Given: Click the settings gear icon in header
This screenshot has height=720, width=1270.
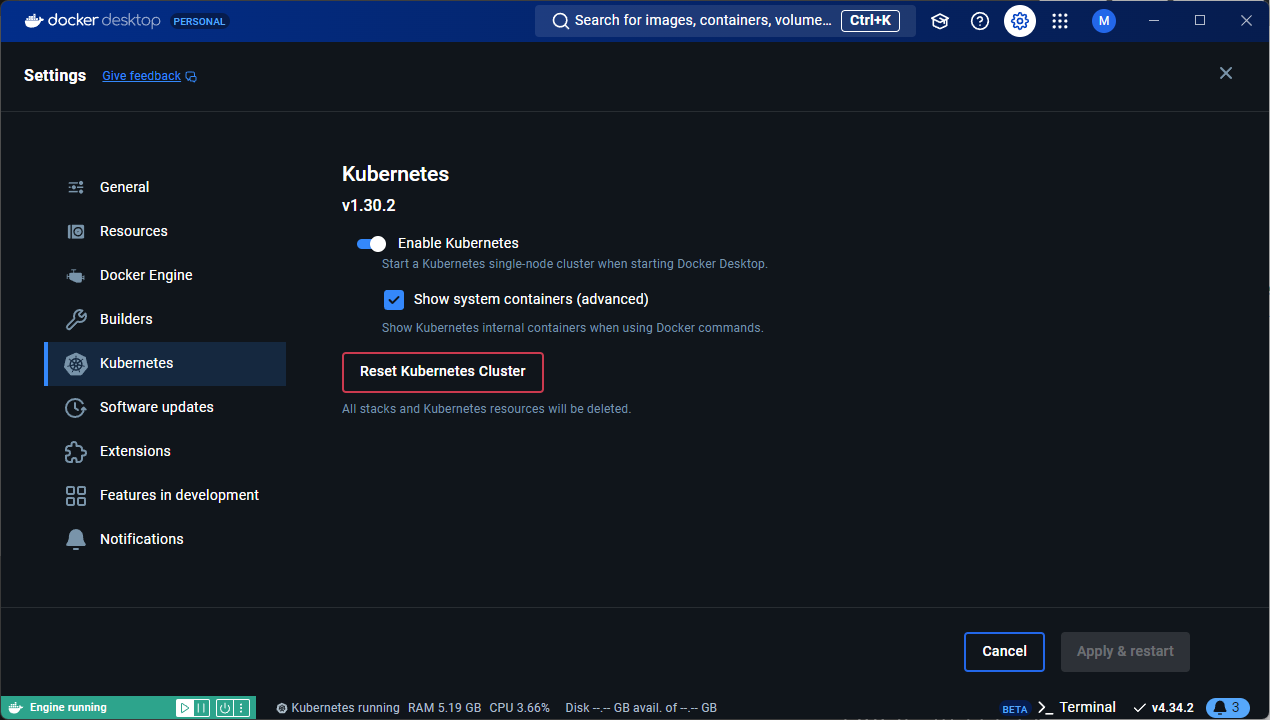Looking at the screenshot, I should [1020, 21].
